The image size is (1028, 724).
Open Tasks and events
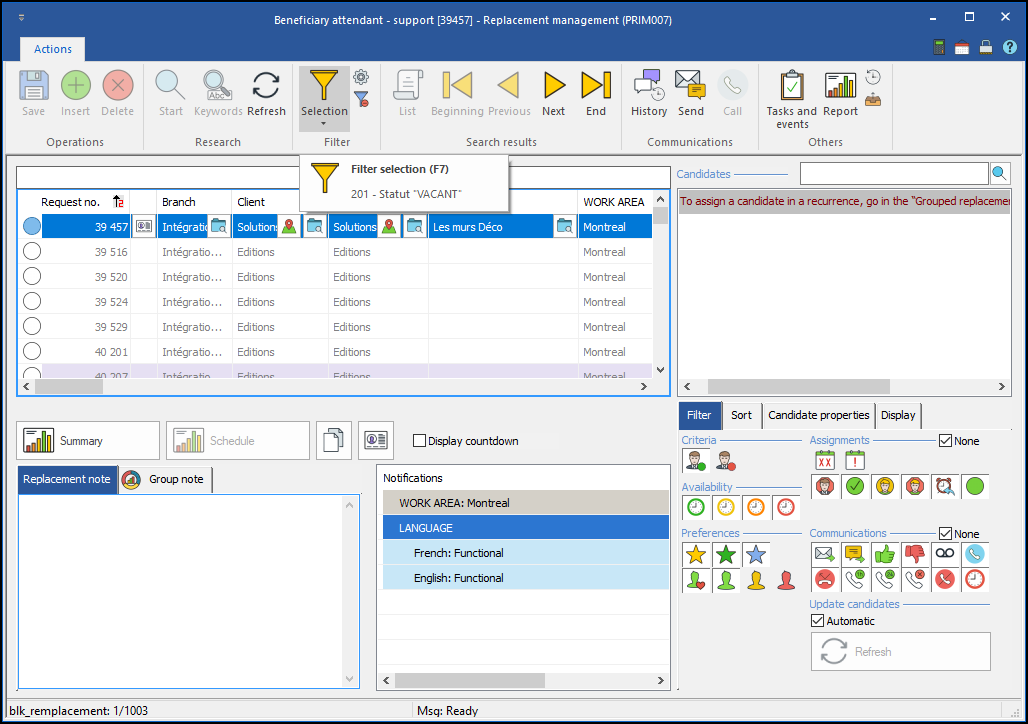pos(792,100)
